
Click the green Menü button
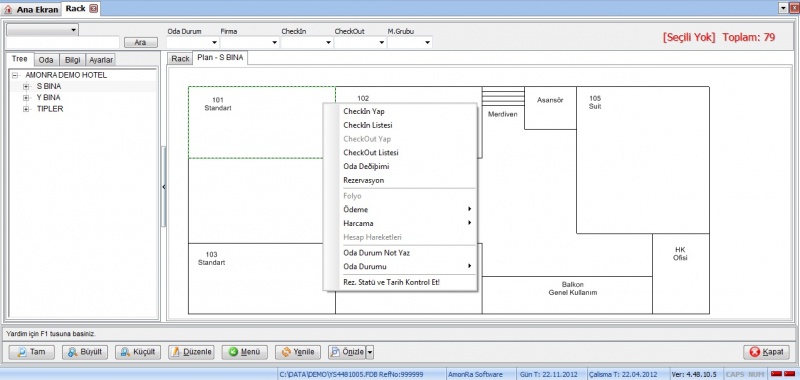click(x=244, y=352)
